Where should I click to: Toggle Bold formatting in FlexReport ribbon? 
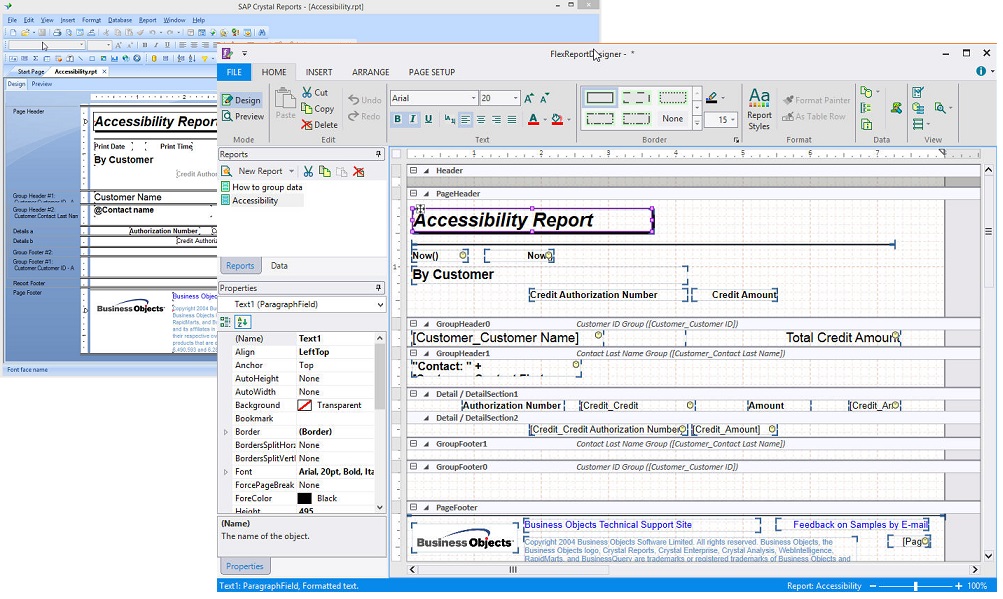pyautogui.click(x=397, y=118)
